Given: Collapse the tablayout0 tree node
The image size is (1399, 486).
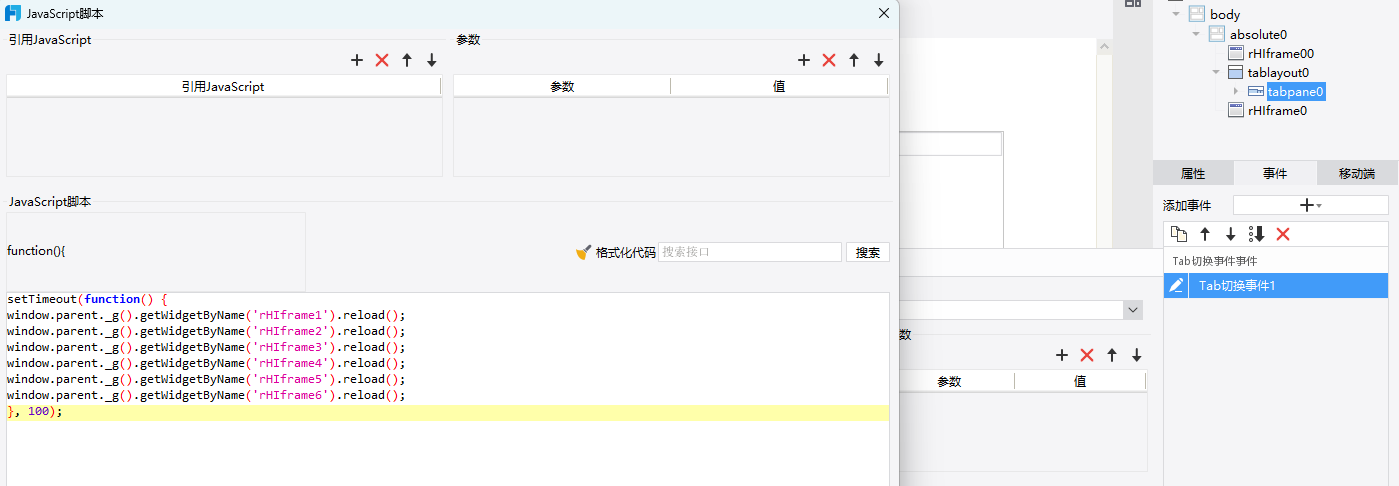Looking at the screenshot, I should [x=1216, y=72].
